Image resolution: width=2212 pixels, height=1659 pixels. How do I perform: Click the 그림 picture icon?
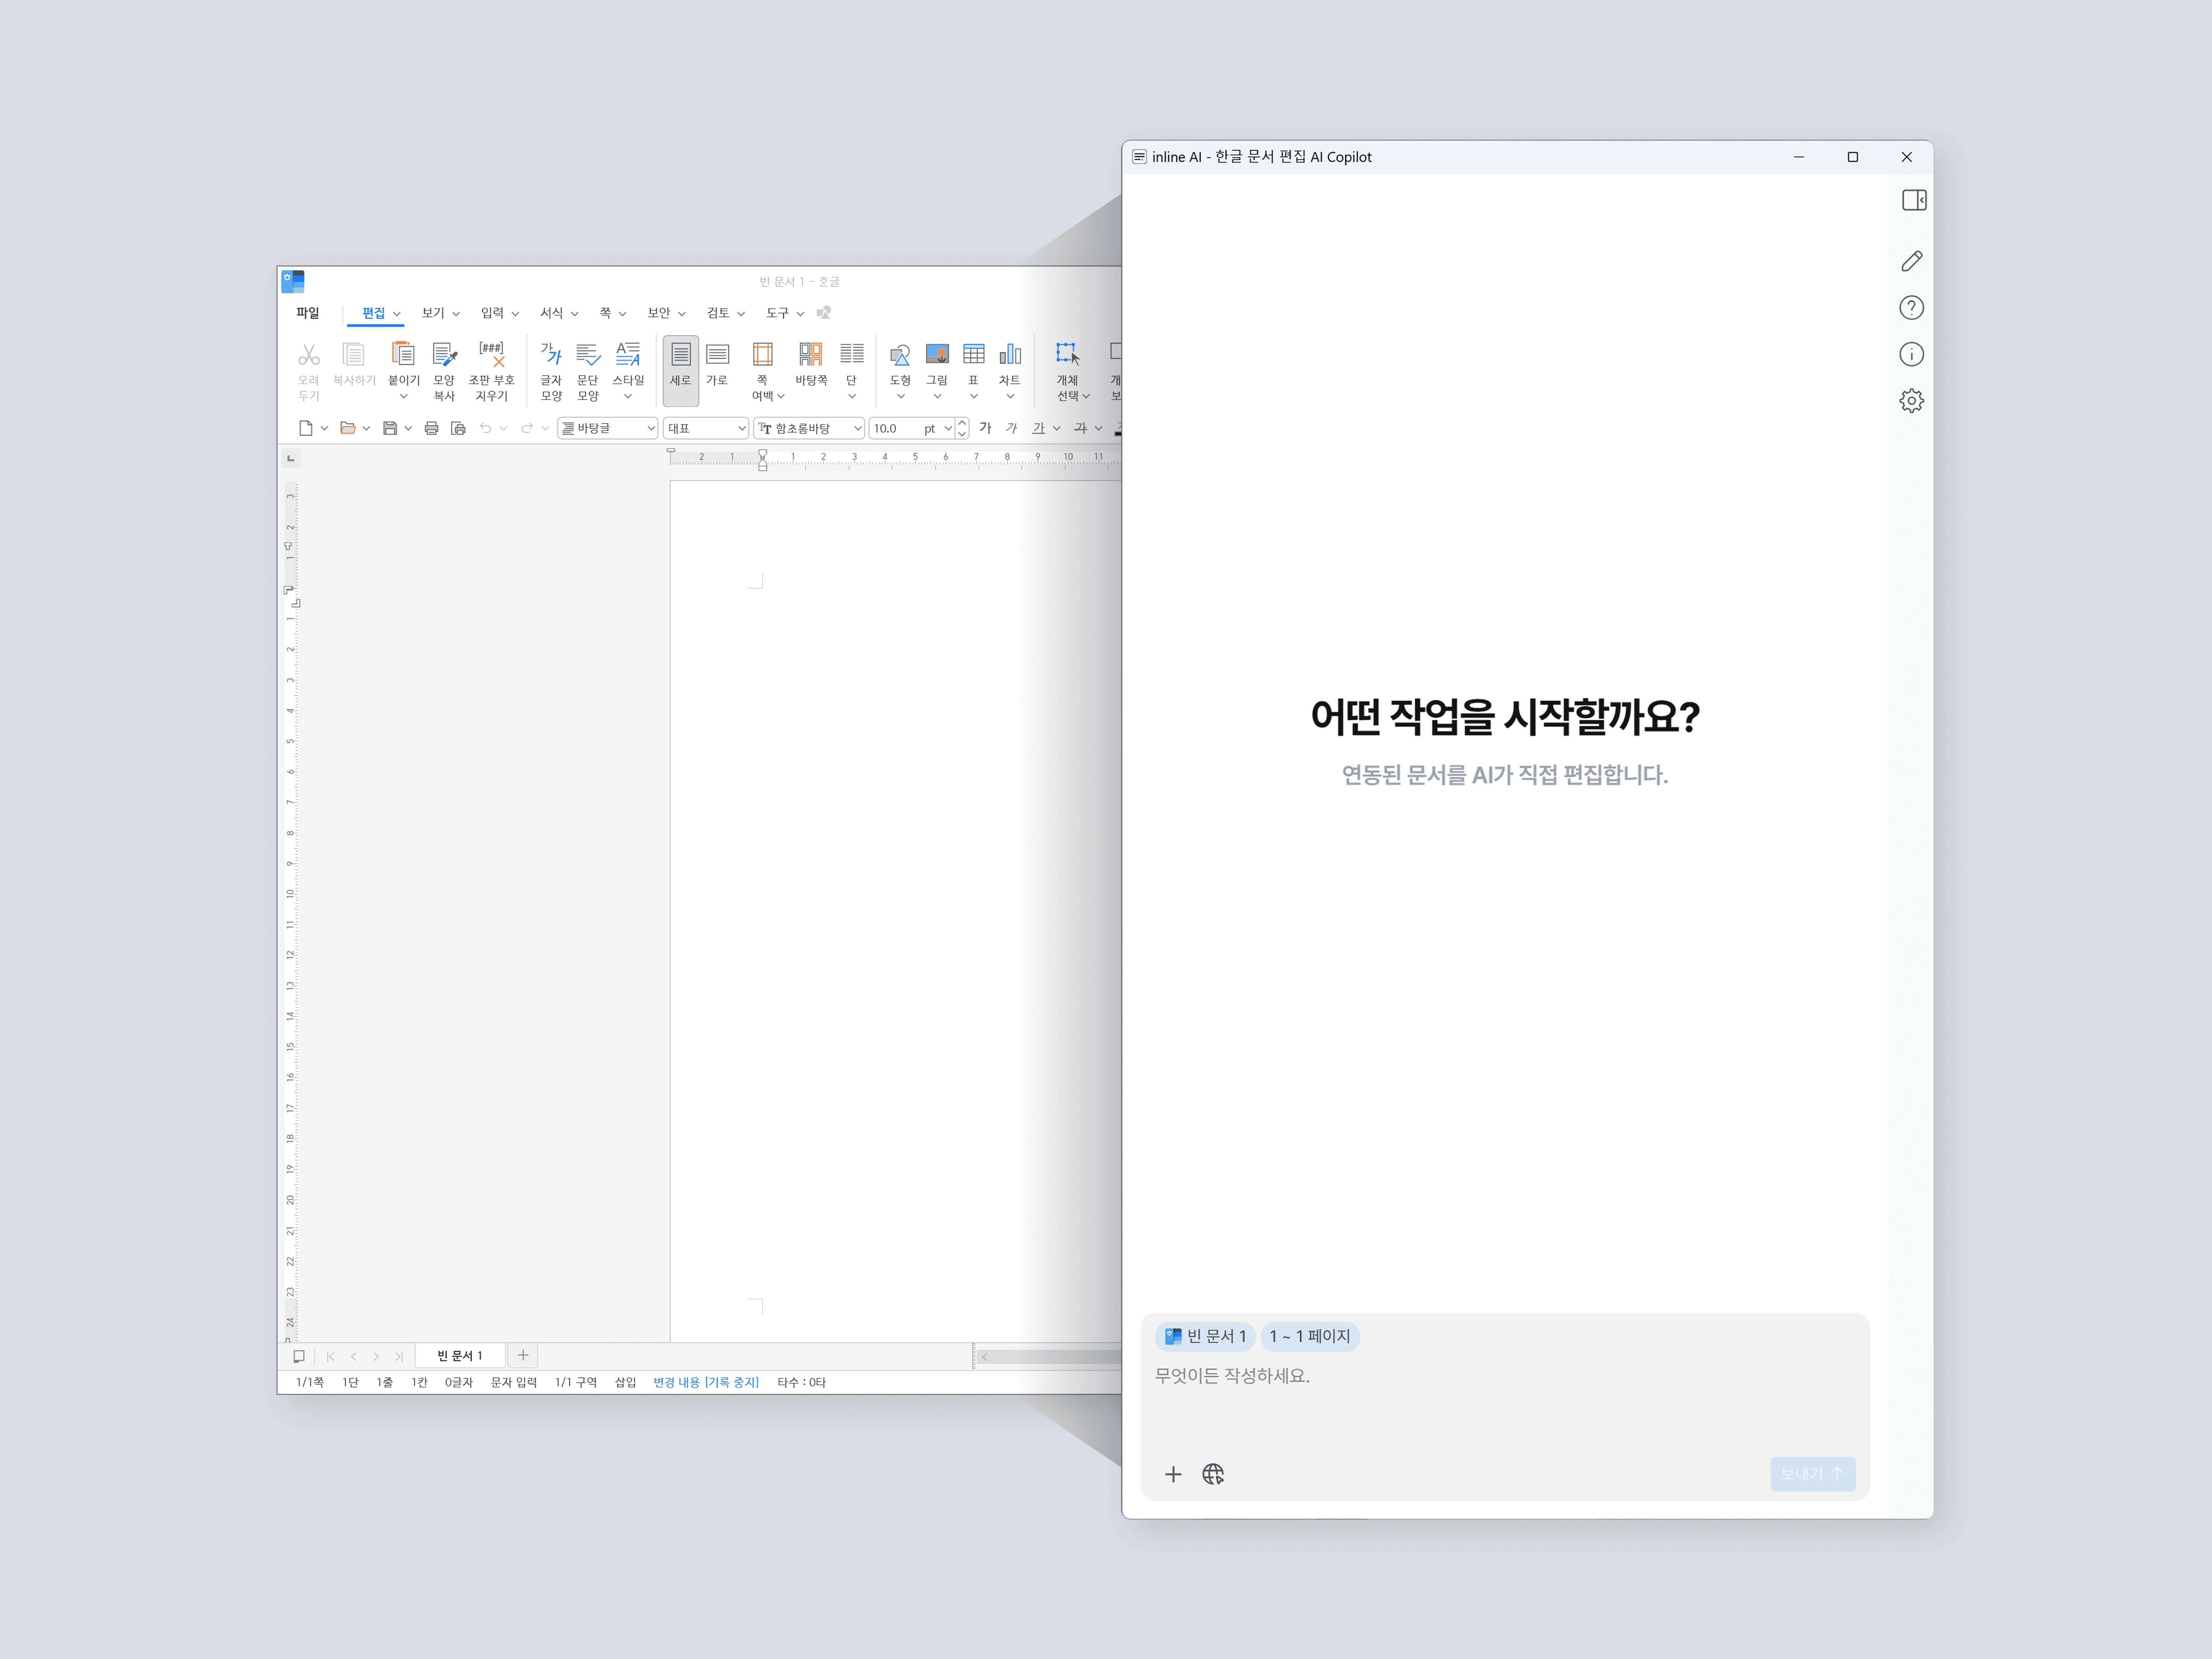coord(937,354)
